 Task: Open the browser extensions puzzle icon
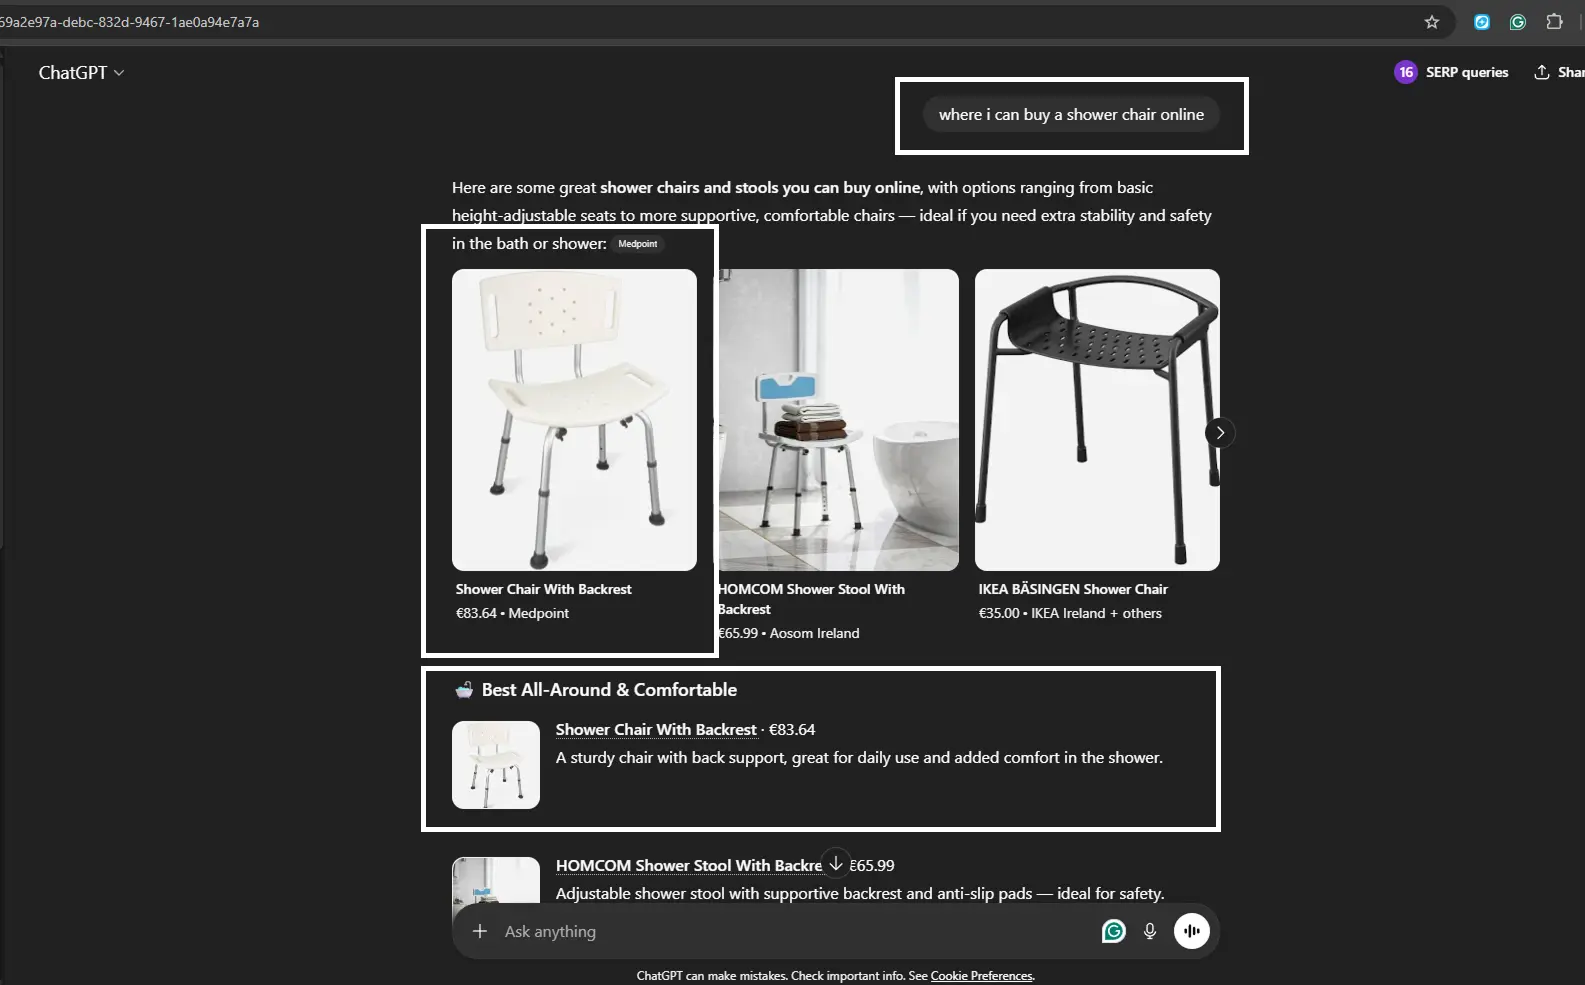point(1554,22)
